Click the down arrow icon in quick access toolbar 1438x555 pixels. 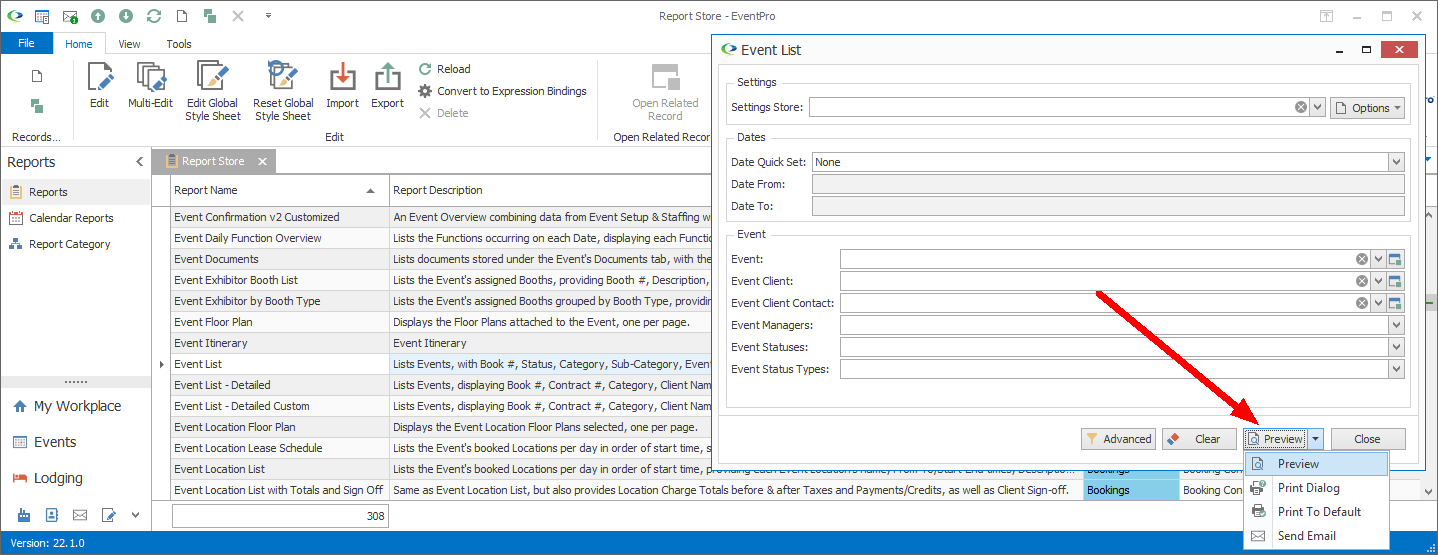click(126, 16)
